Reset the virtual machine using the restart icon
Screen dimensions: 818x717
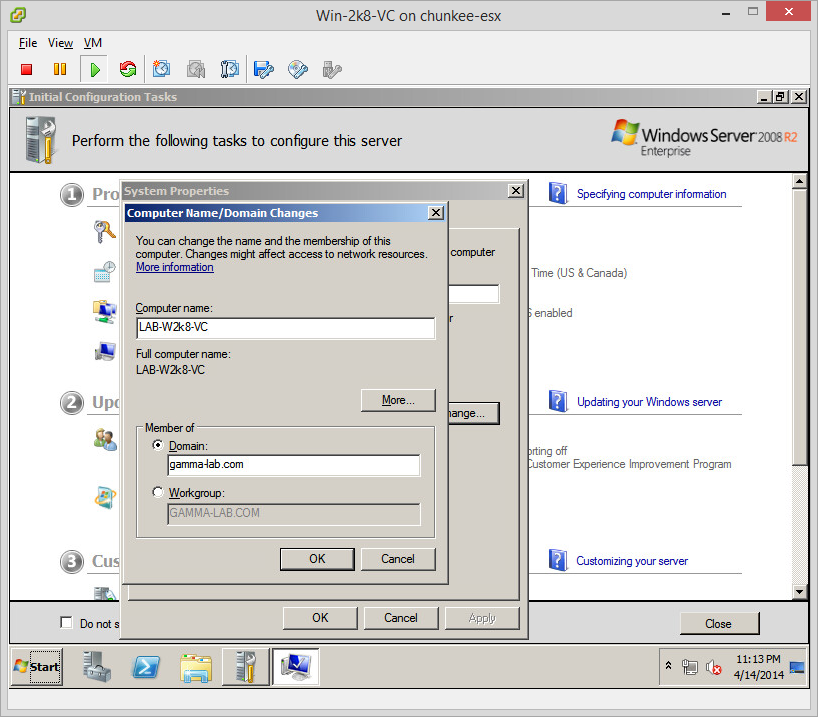tap(127, 69)
